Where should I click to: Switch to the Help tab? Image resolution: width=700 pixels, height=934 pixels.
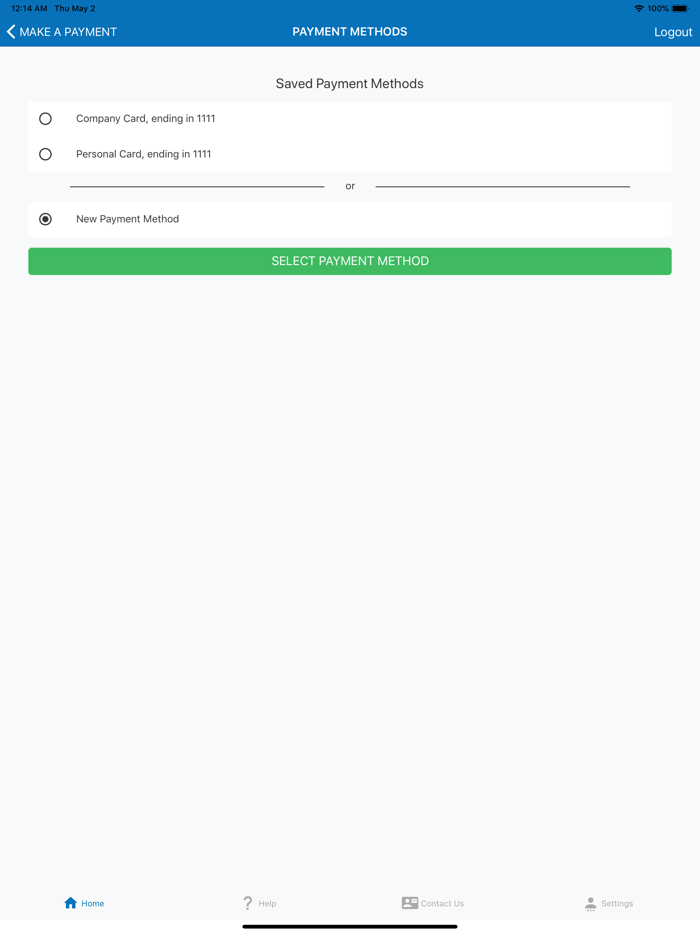259,903
